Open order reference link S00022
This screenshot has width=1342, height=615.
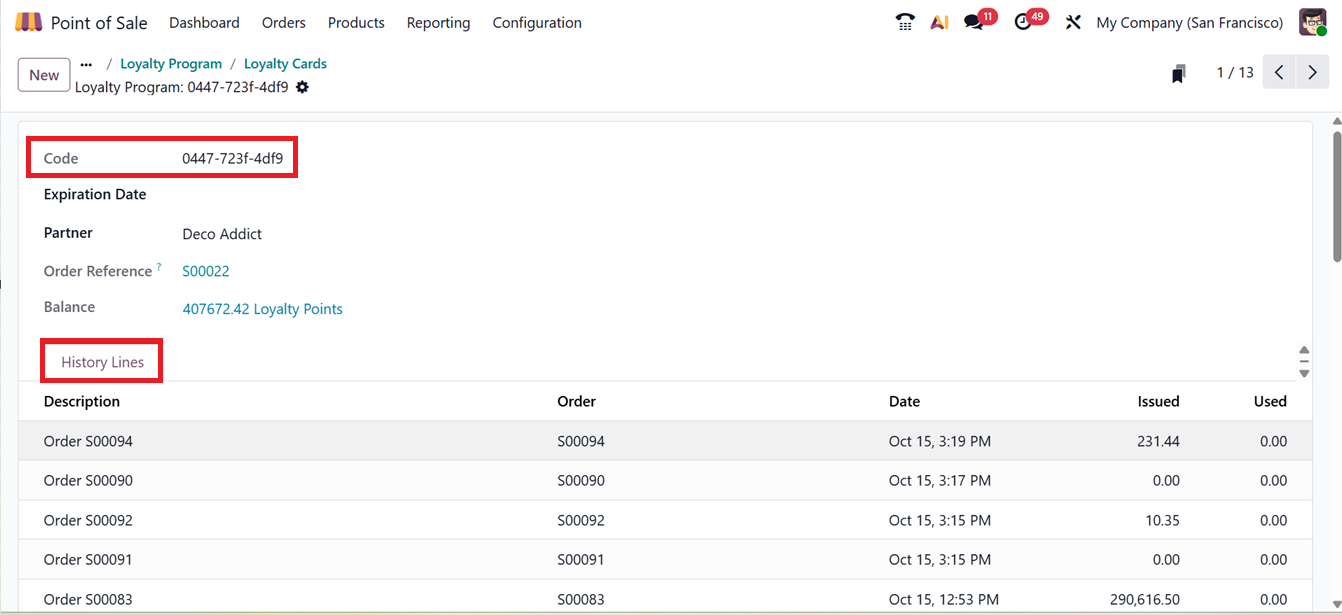(x=206, y=271)
